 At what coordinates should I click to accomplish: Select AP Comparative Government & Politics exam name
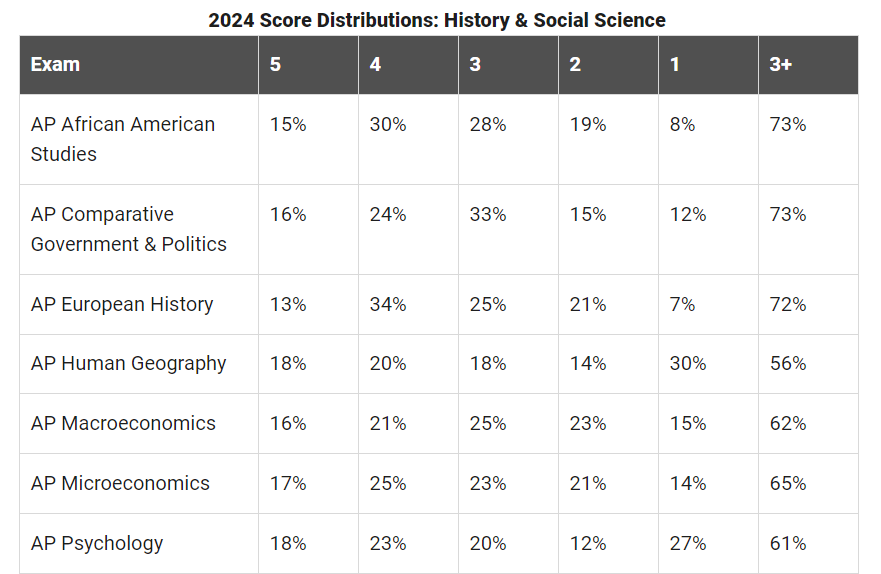point(128,229)
